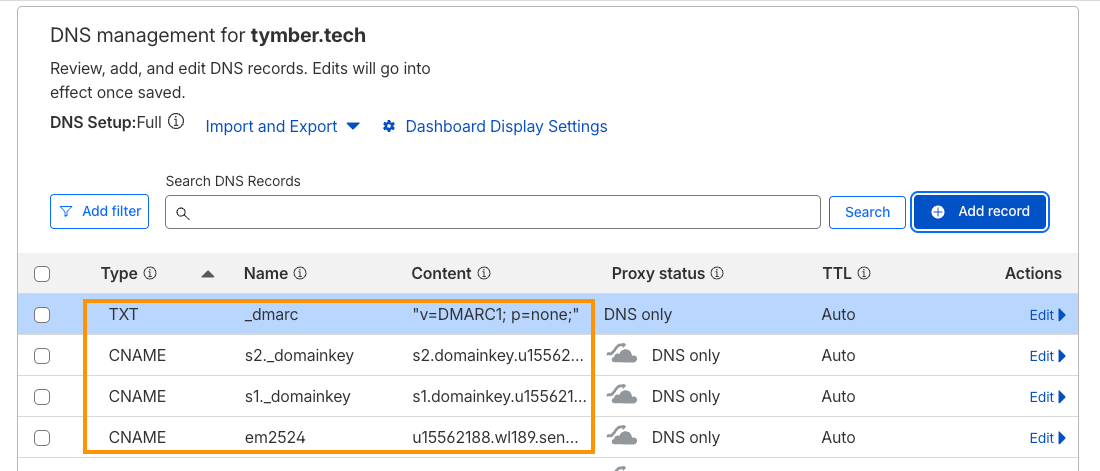
Task: Click the info icon beside Content header
Action: click(484, 273)
